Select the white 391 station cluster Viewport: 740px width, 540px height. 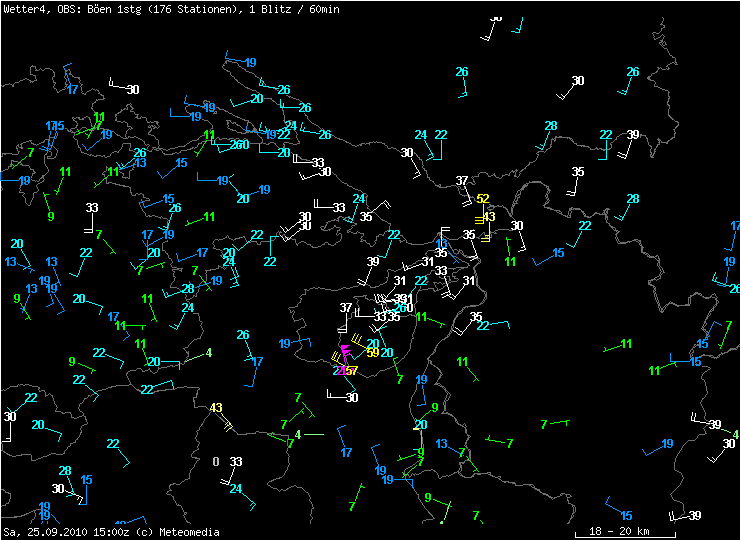click(x=403, y=299)
